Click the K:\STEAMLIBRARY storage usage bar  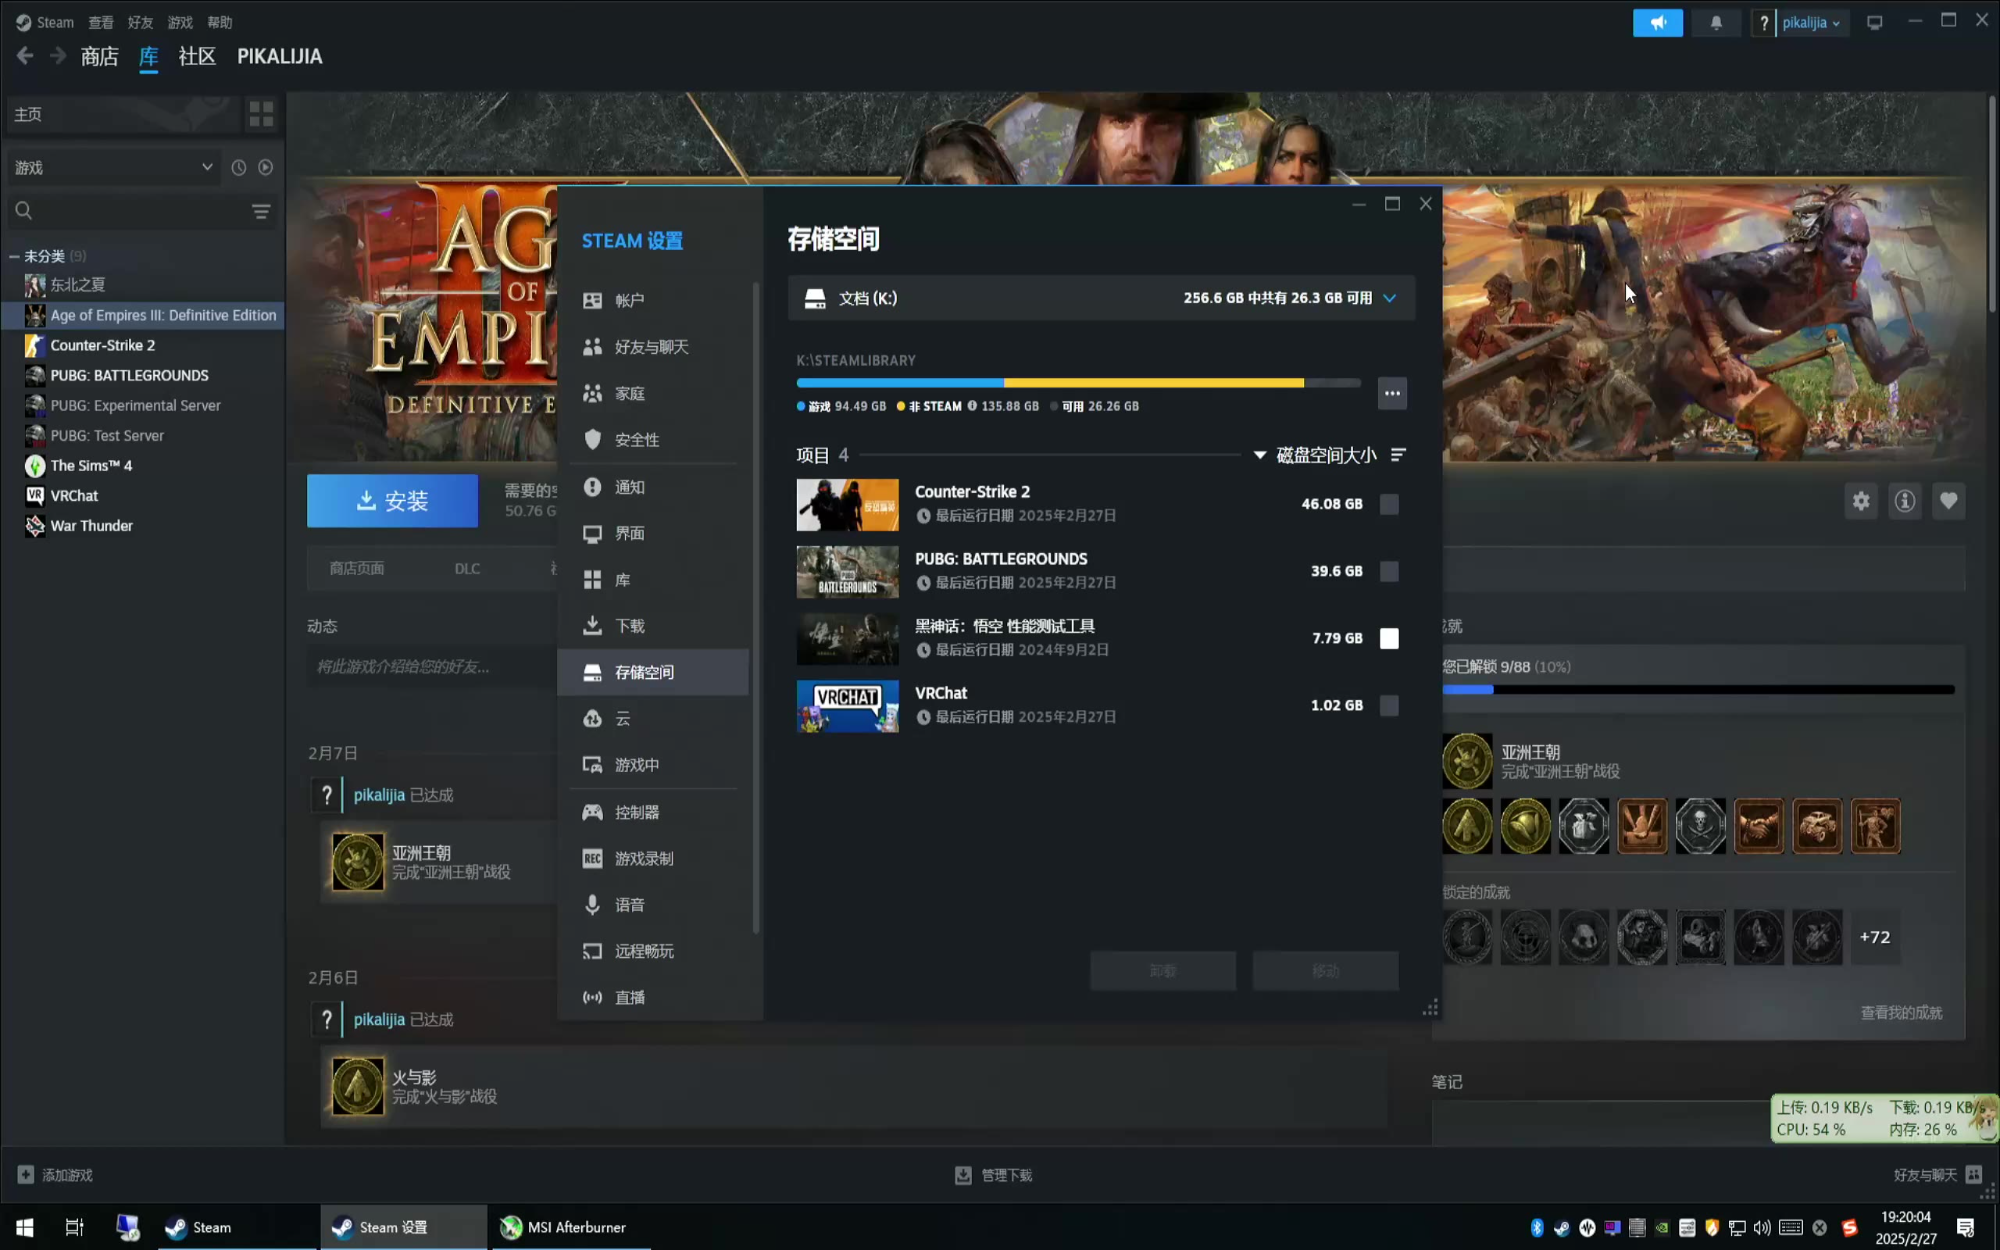pos(1078,383)
